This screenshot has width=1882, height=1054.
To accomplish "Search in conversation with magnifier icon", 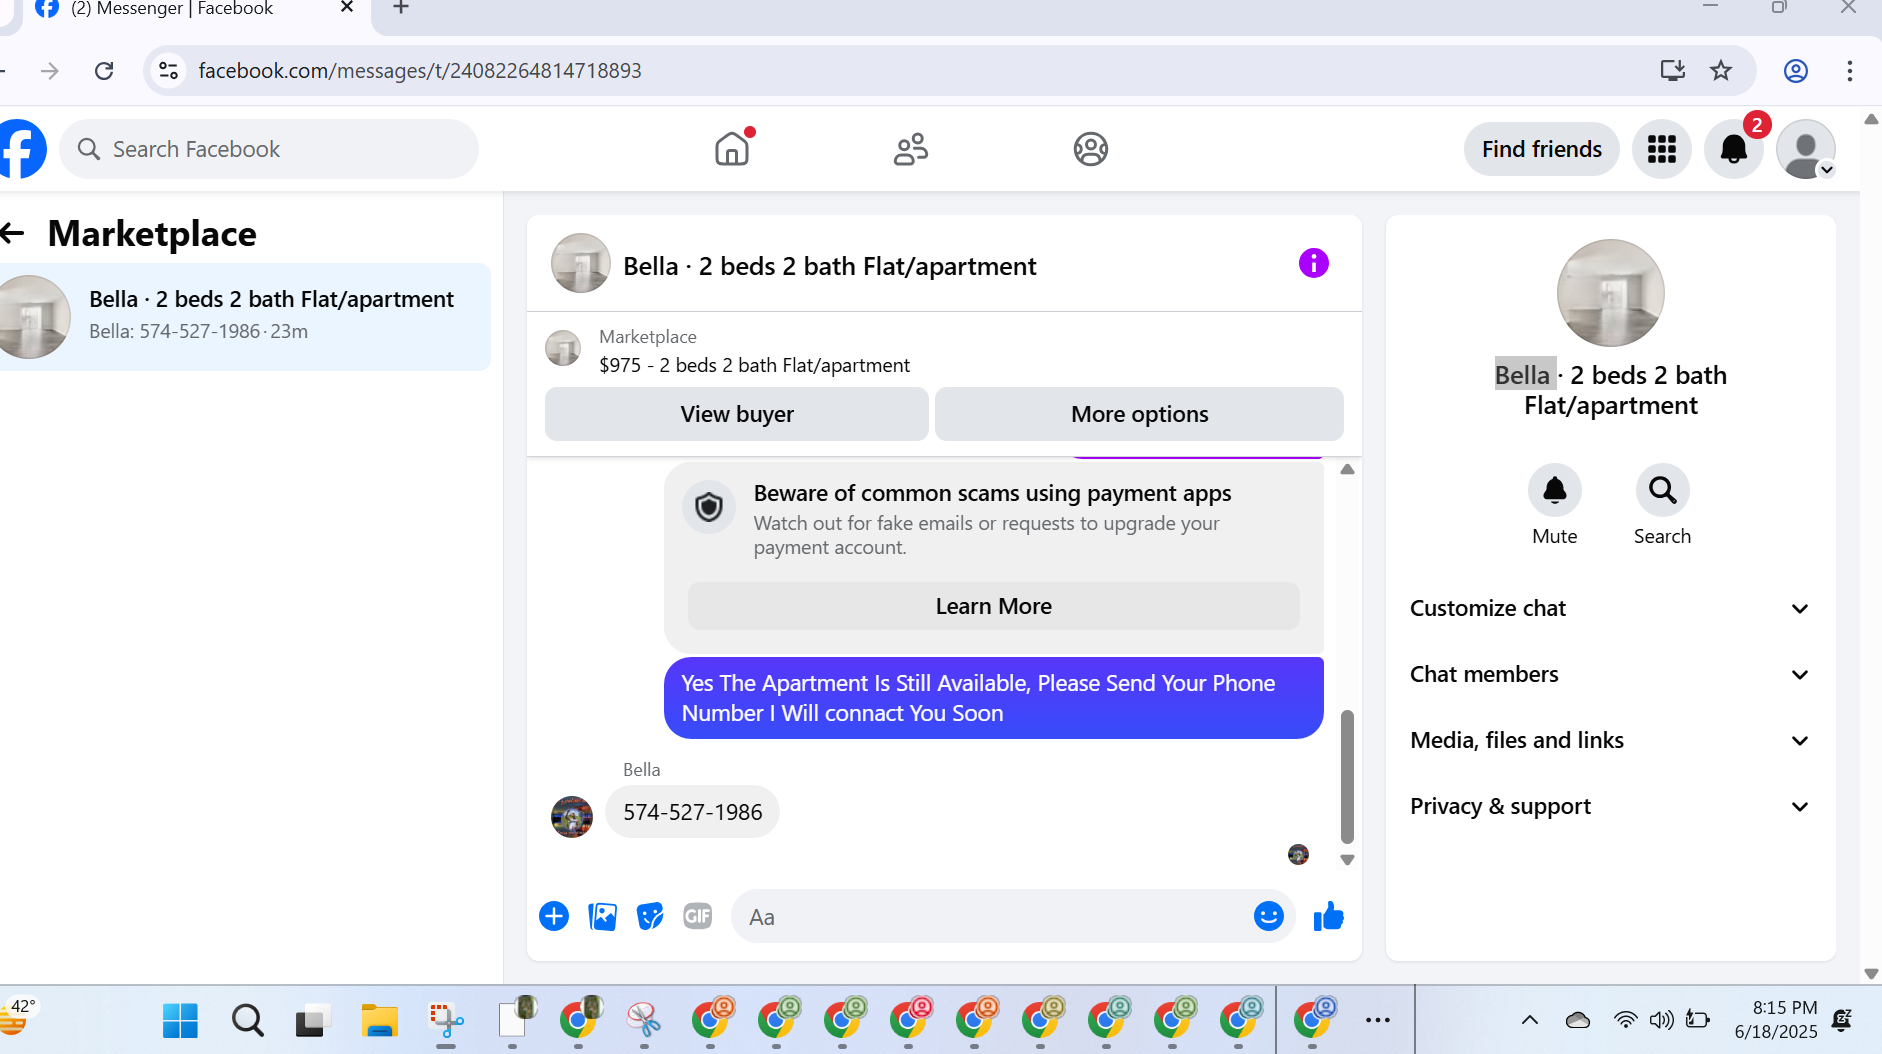I will point(1663,490).
